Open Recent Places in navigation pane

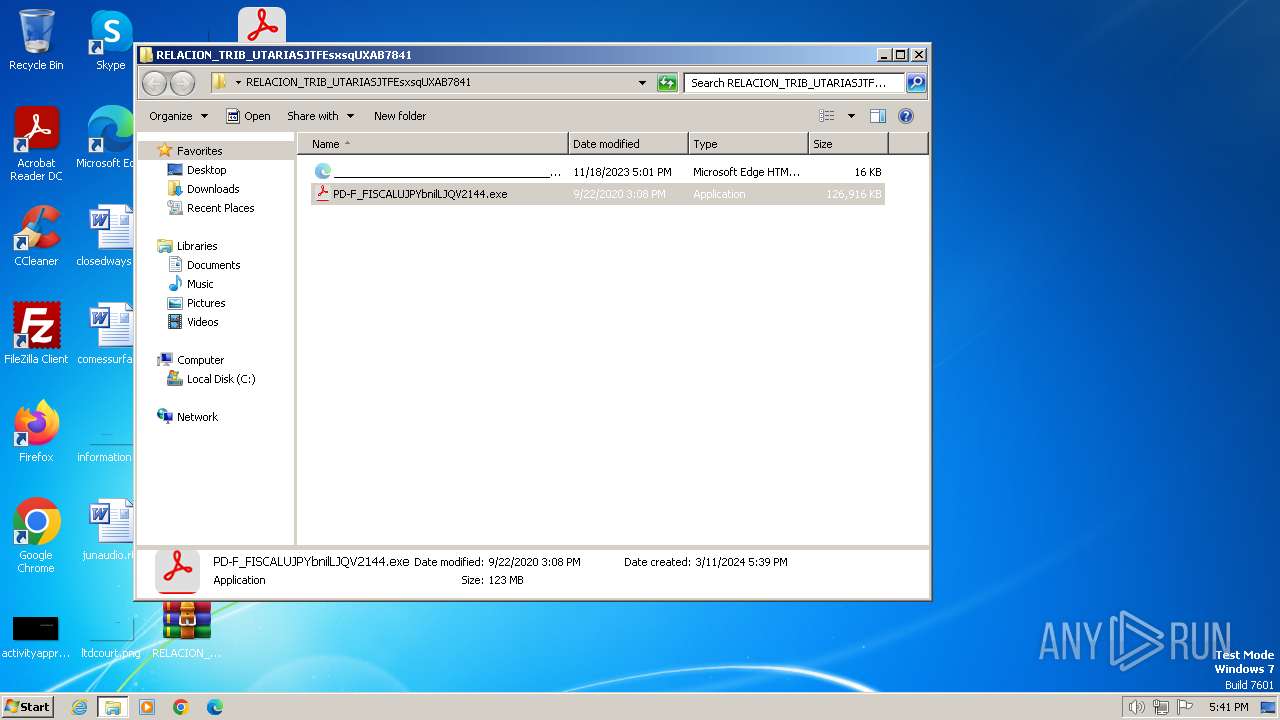[x=220, y=208]
